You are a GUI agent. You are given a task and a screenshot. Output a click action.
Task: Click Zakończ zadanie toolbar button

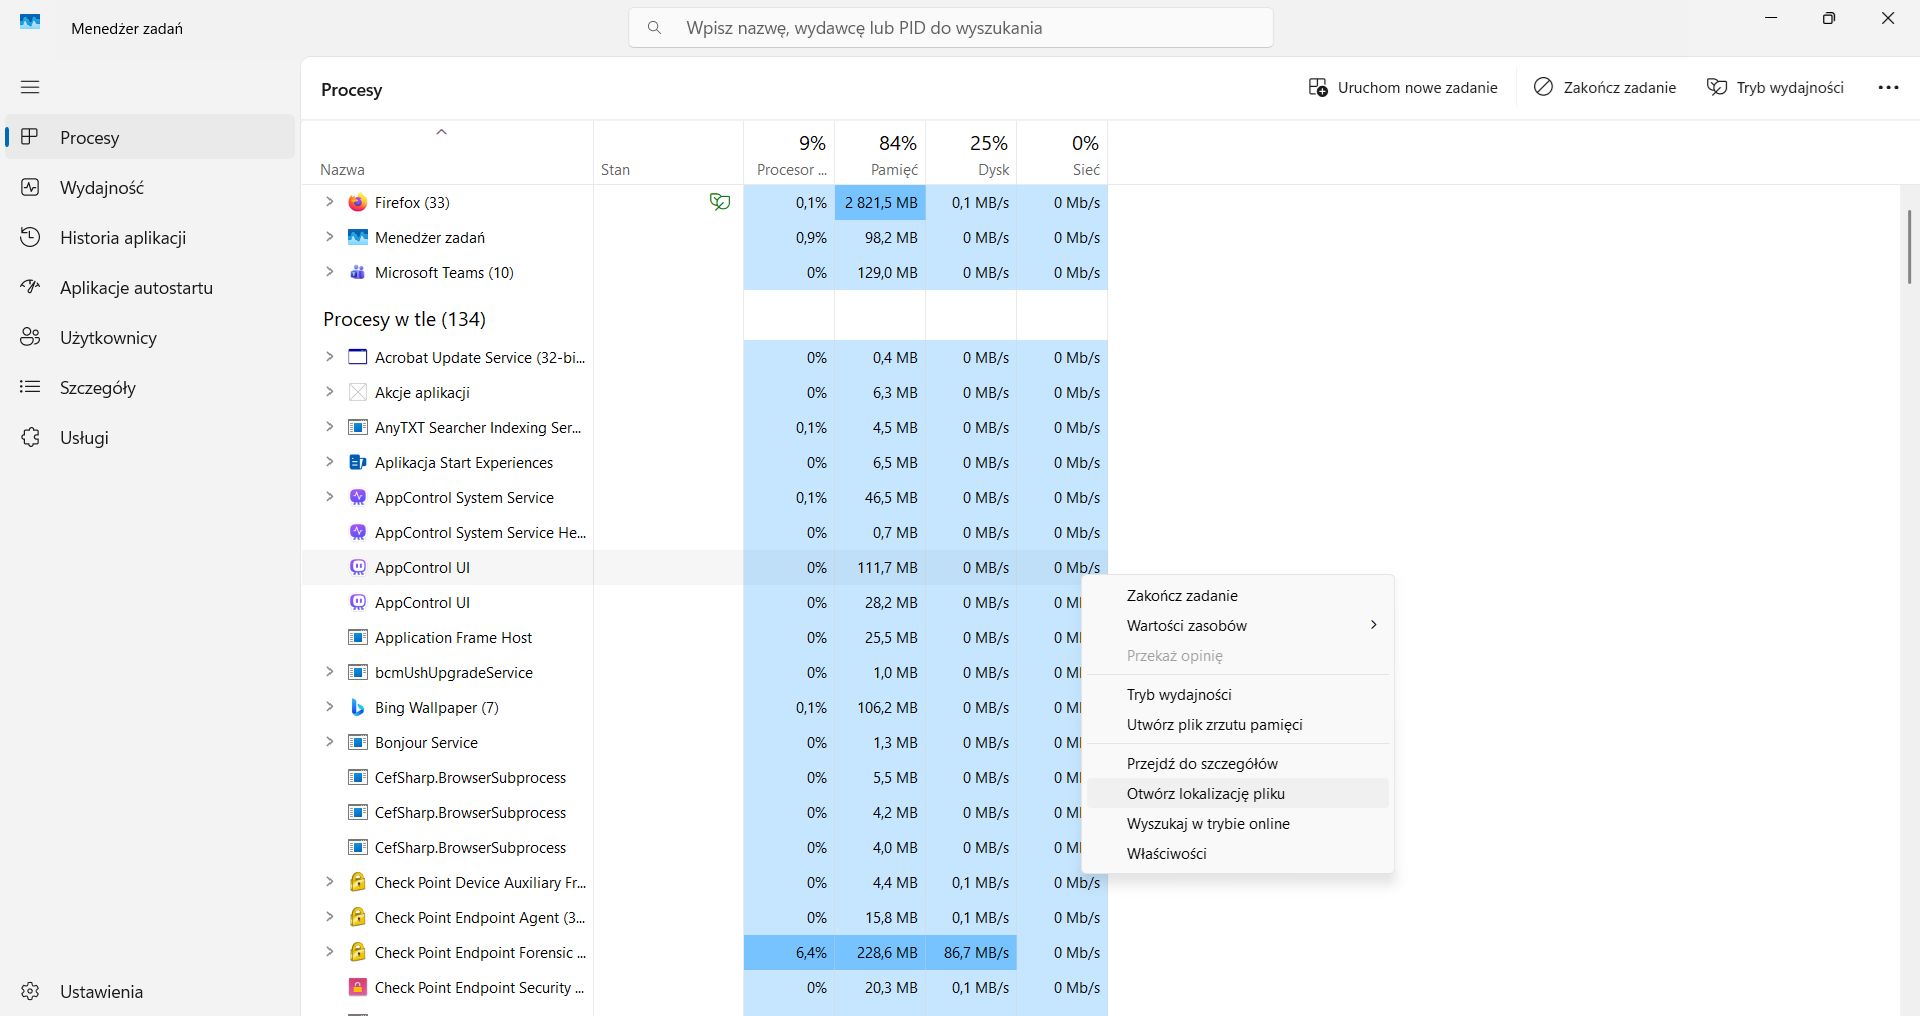pyautogui.click(x=1605, y=87)
